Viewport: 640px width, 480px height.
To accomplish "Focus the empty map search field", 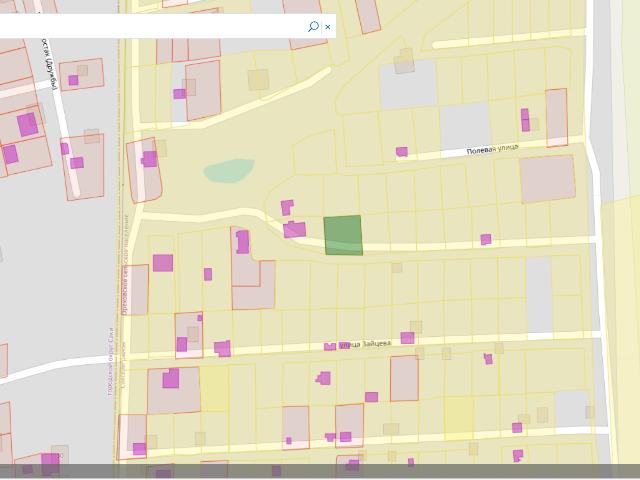I will tap(151, 26).
